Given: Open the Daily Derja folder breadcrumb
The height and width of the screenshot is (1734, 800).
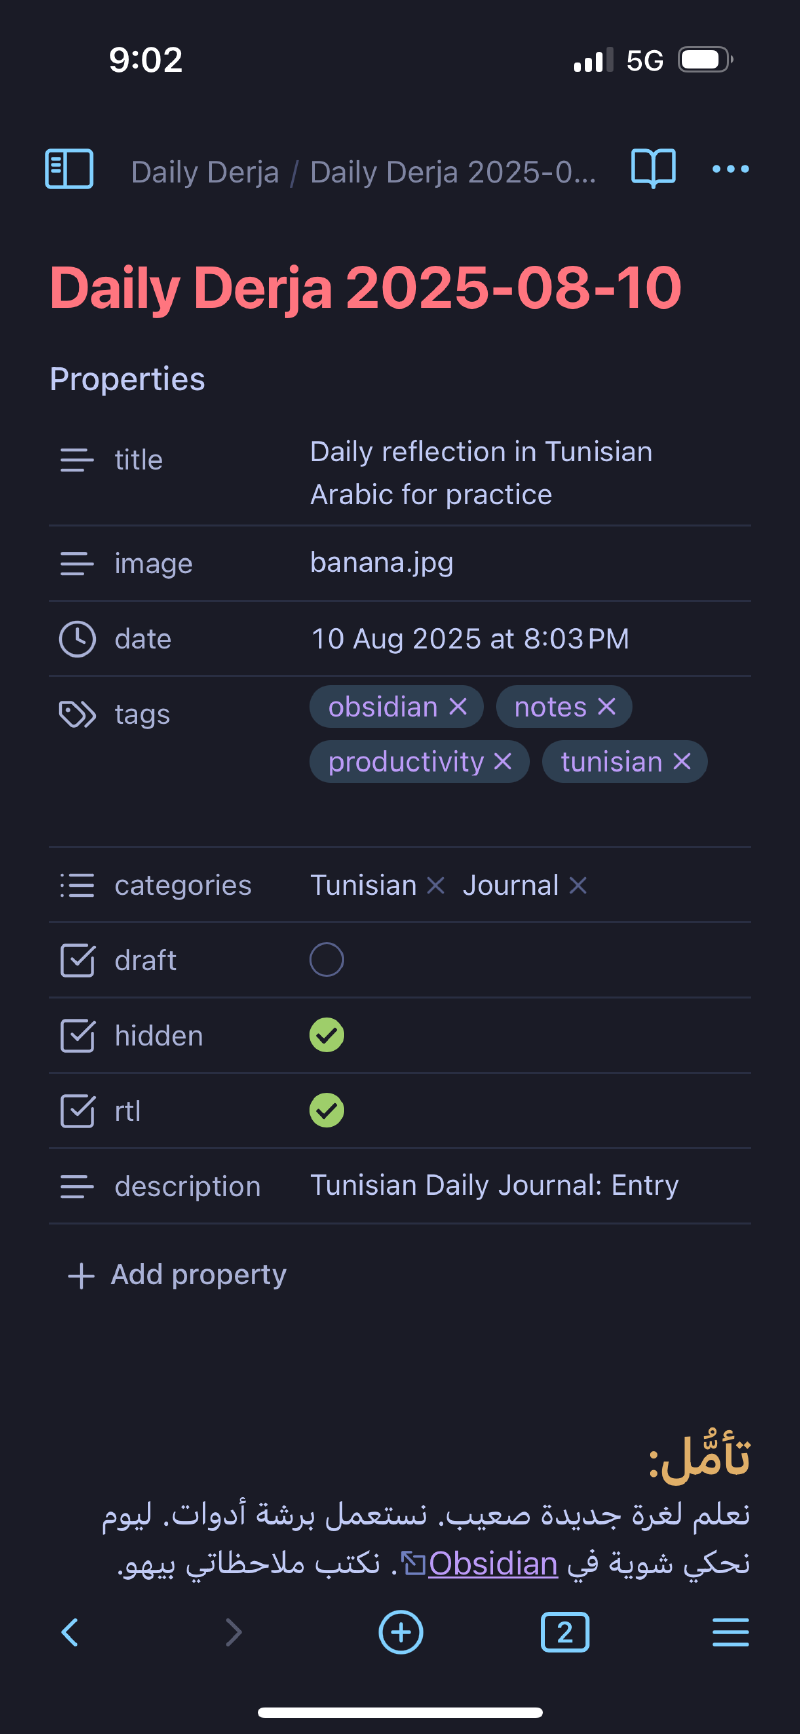Looking at the screenshot, I should pyautogui.click(x=205, y=172).
